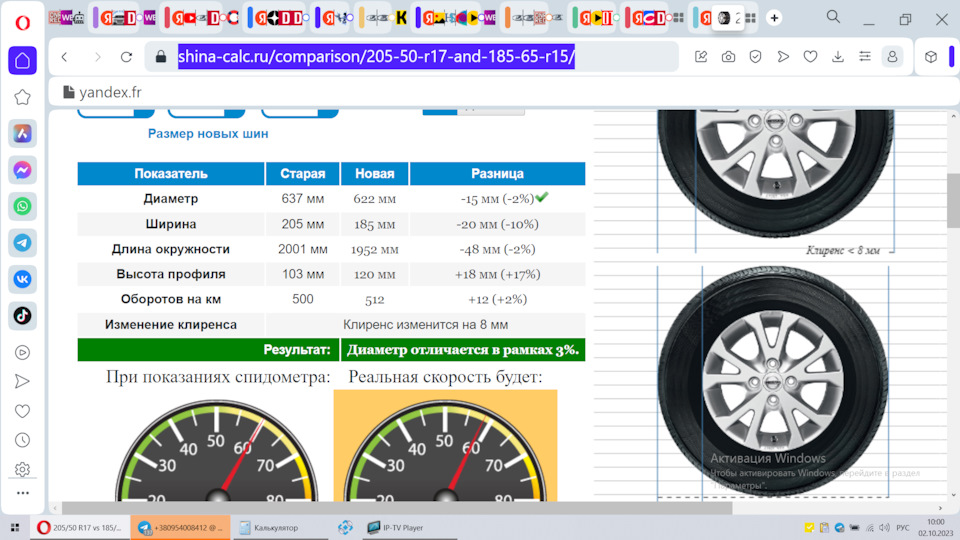This screenshot has height=540, width=960.
Task: Open TikTok in sidebar
Action: pyautogui.click(x=23, y=316)
